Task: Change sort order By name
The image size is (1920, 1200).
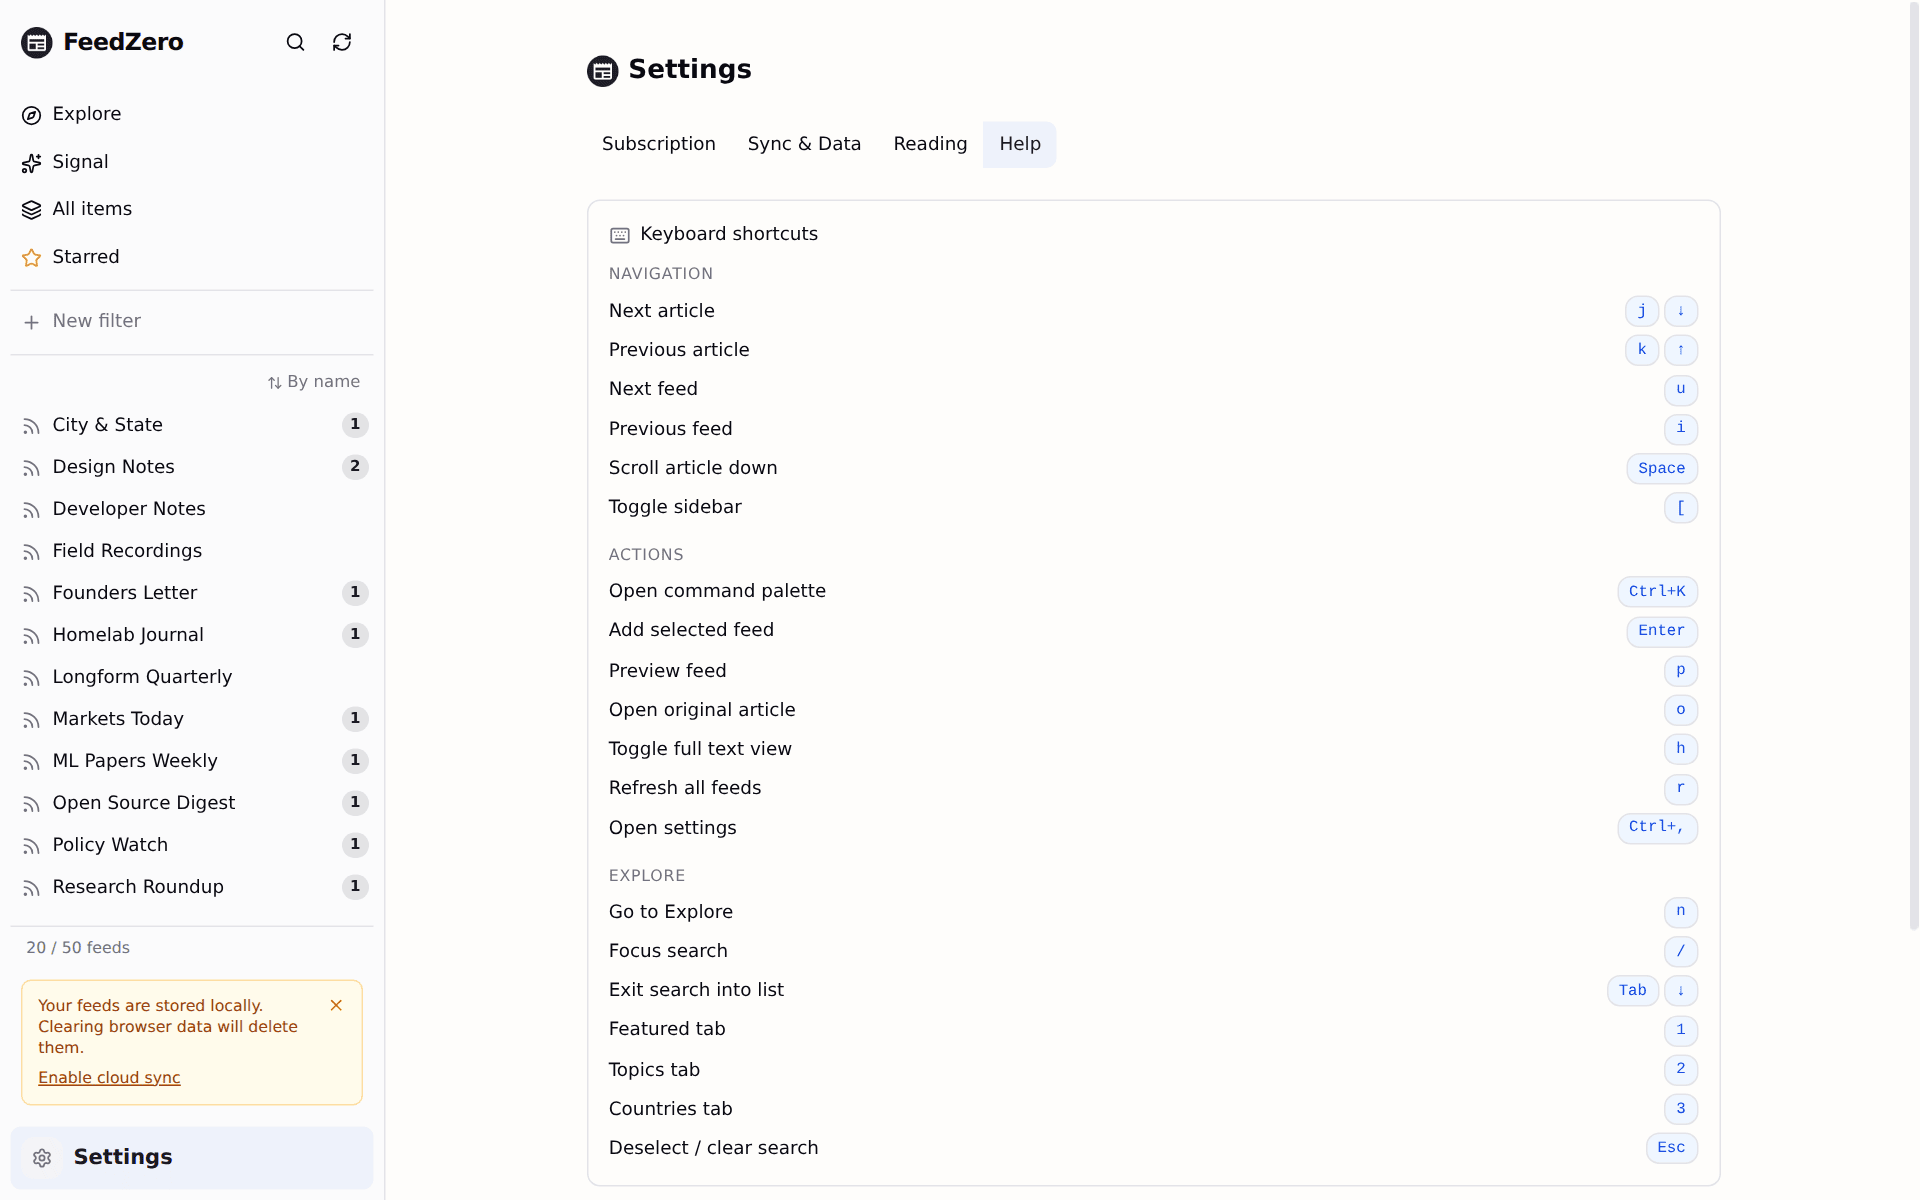Action: (314, 382)
